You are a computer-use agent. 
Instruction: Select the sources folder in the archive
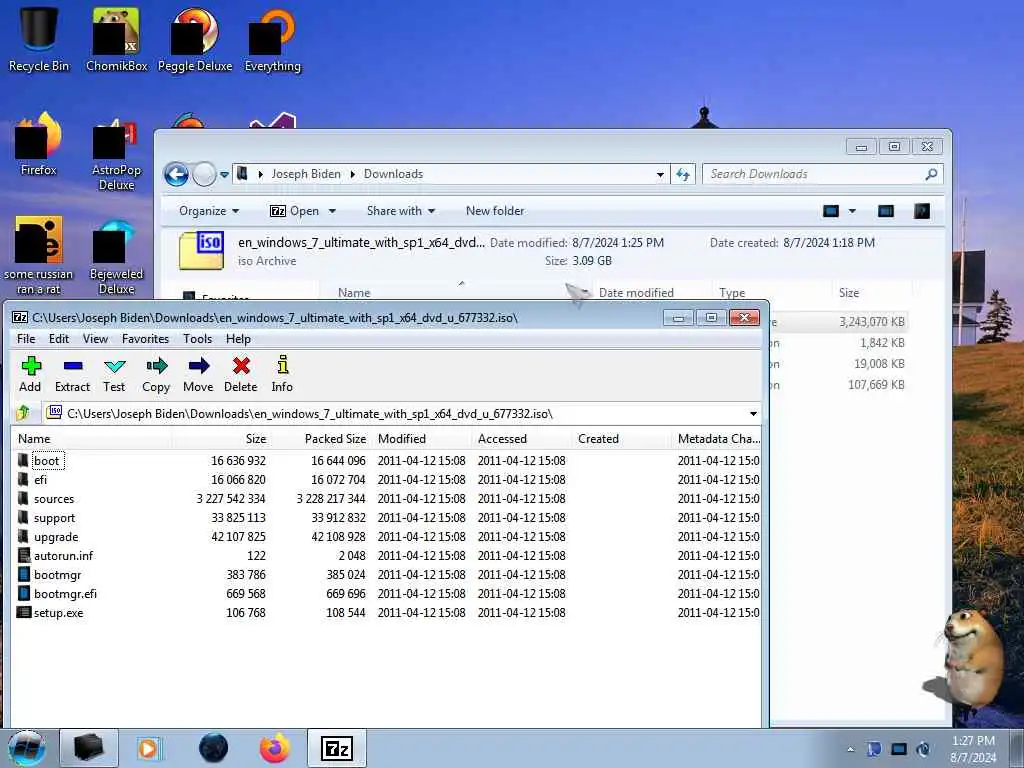387,498
